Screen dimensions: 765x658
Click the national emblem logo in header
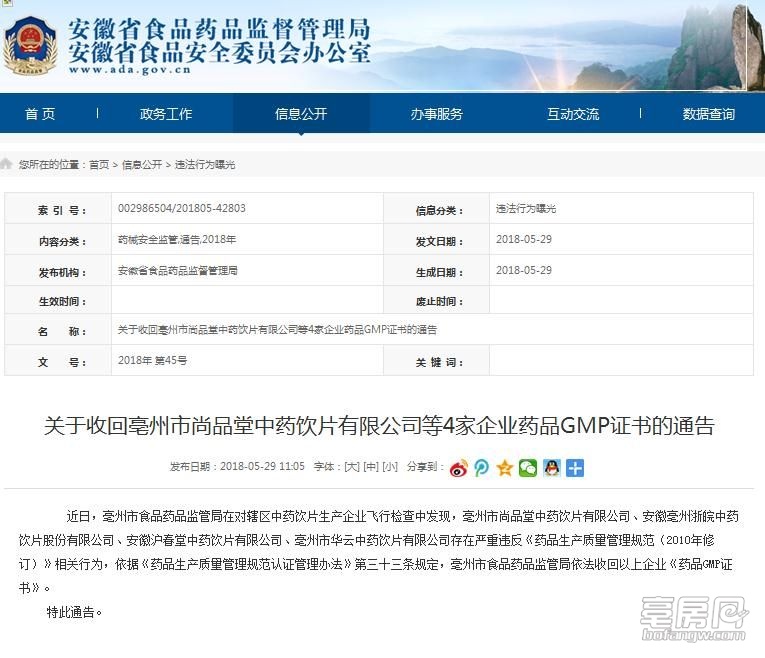30,45
